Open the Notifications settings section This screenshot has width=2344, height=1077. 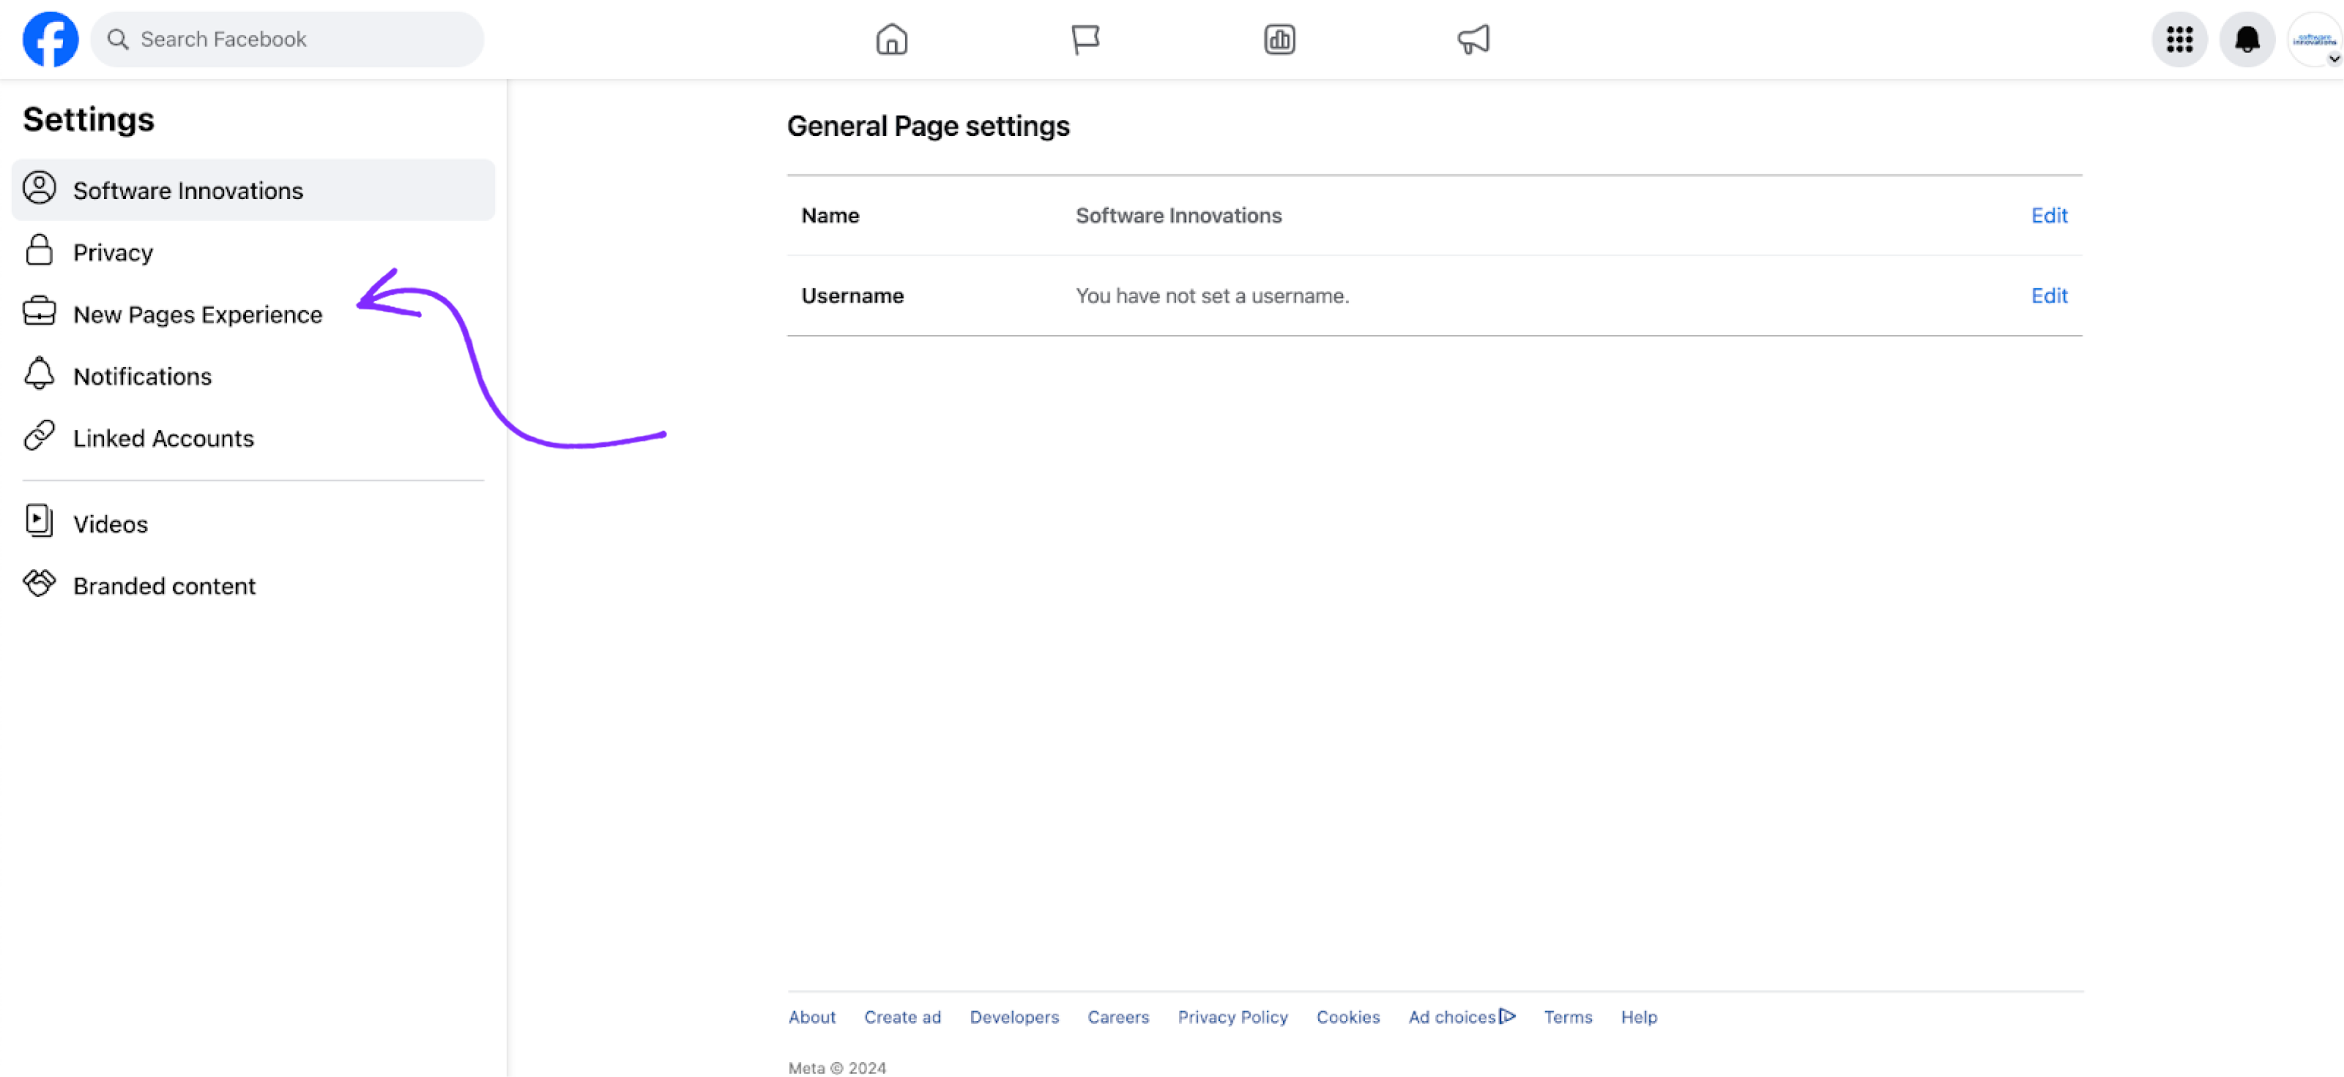[x=253, y=376]
